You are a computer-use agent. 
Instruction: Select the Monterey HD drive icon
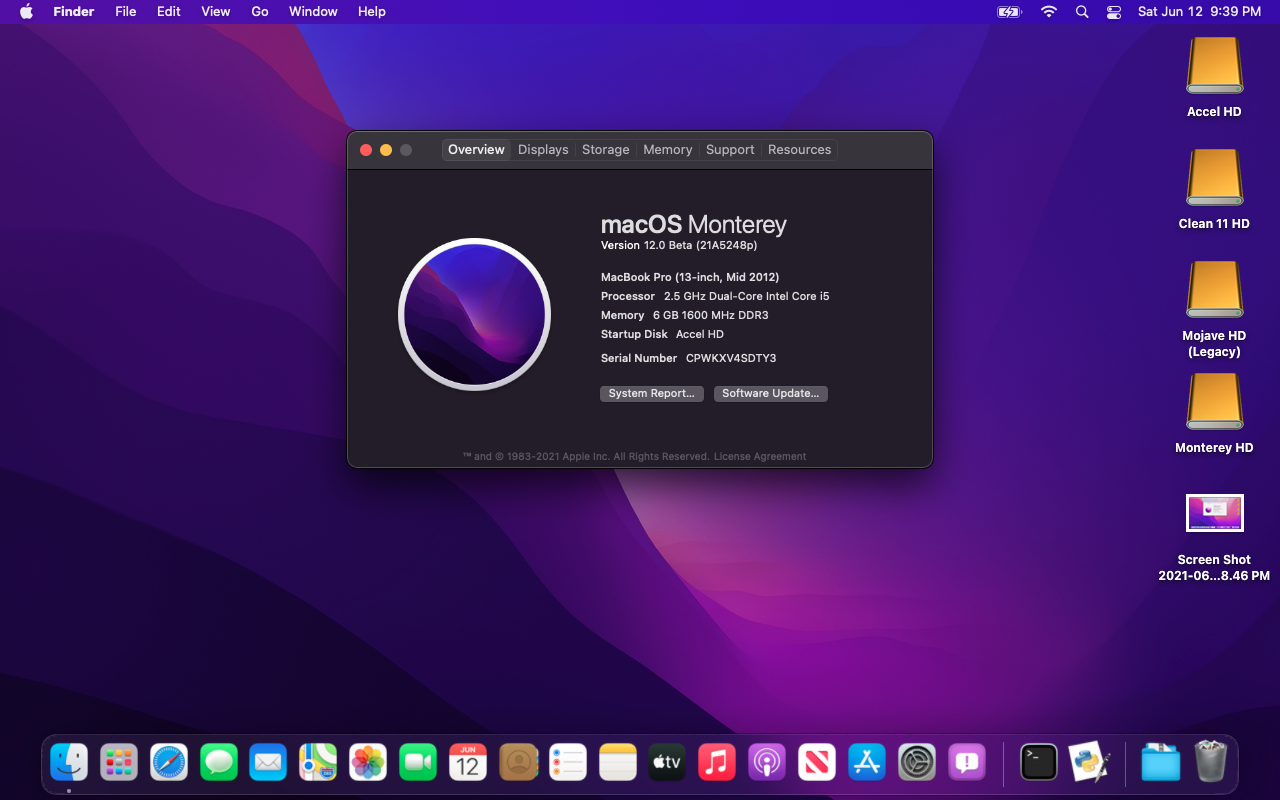[x=1214, y=402]
